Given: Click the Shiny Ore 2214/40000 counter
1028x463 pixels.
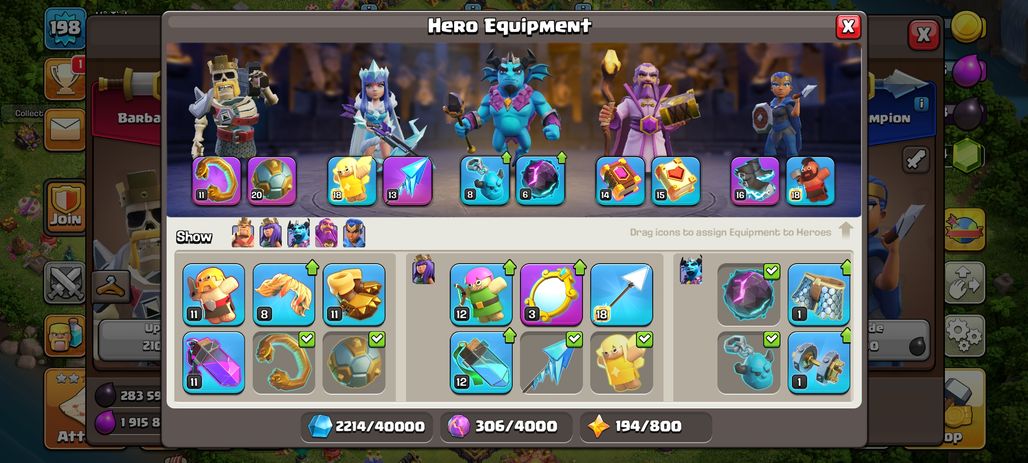Looking at the screenshot, I should tap(368, 427).
